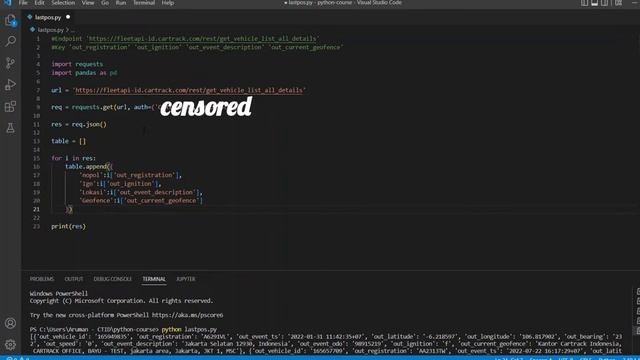Click 'res = req.json()' on line 11

79,124
